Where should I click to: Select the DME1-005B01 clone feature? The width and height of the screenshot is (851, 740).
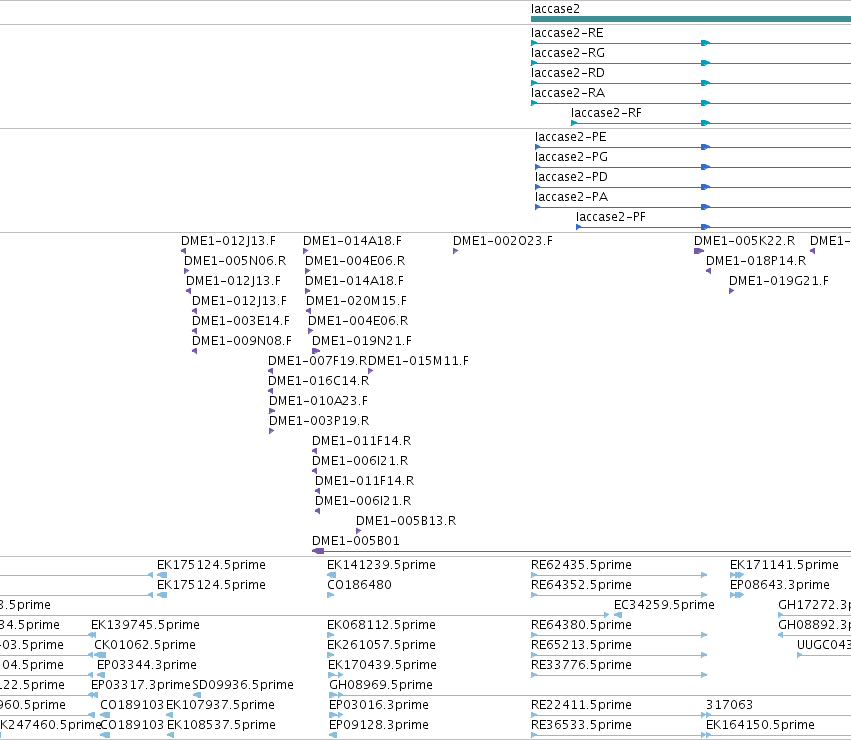581,552
